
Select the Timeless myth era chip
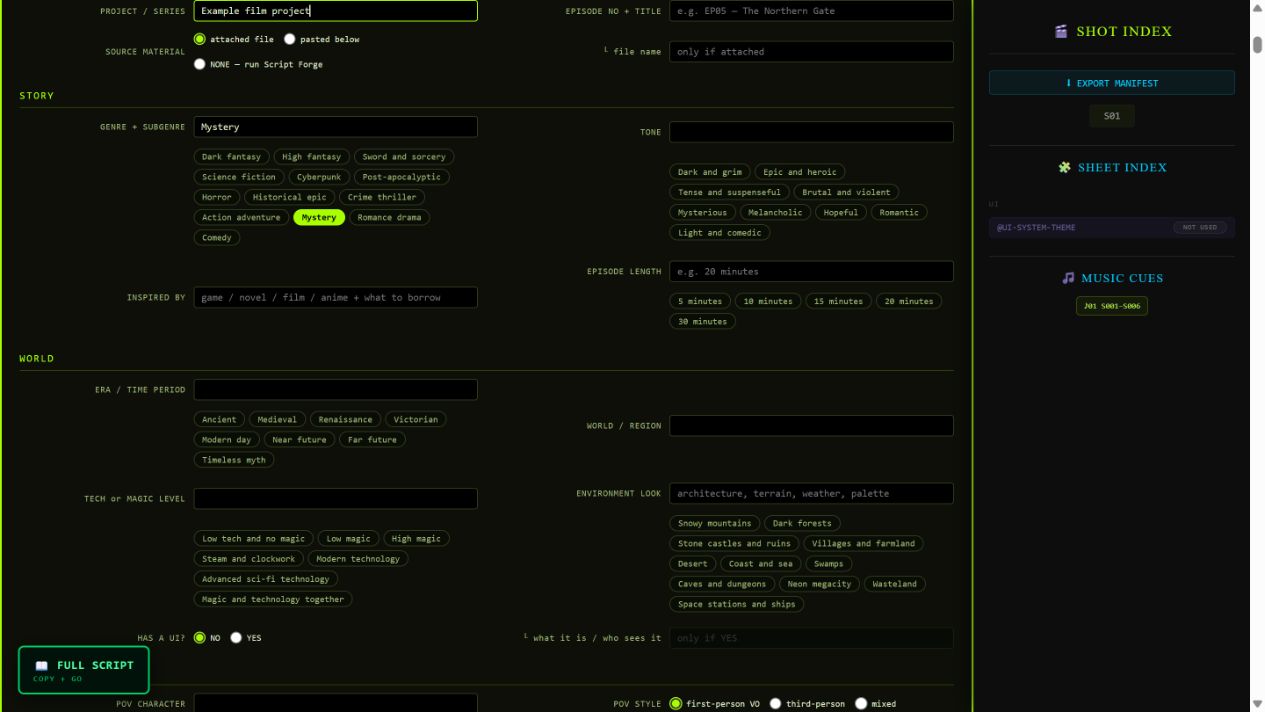coord(234,460)
